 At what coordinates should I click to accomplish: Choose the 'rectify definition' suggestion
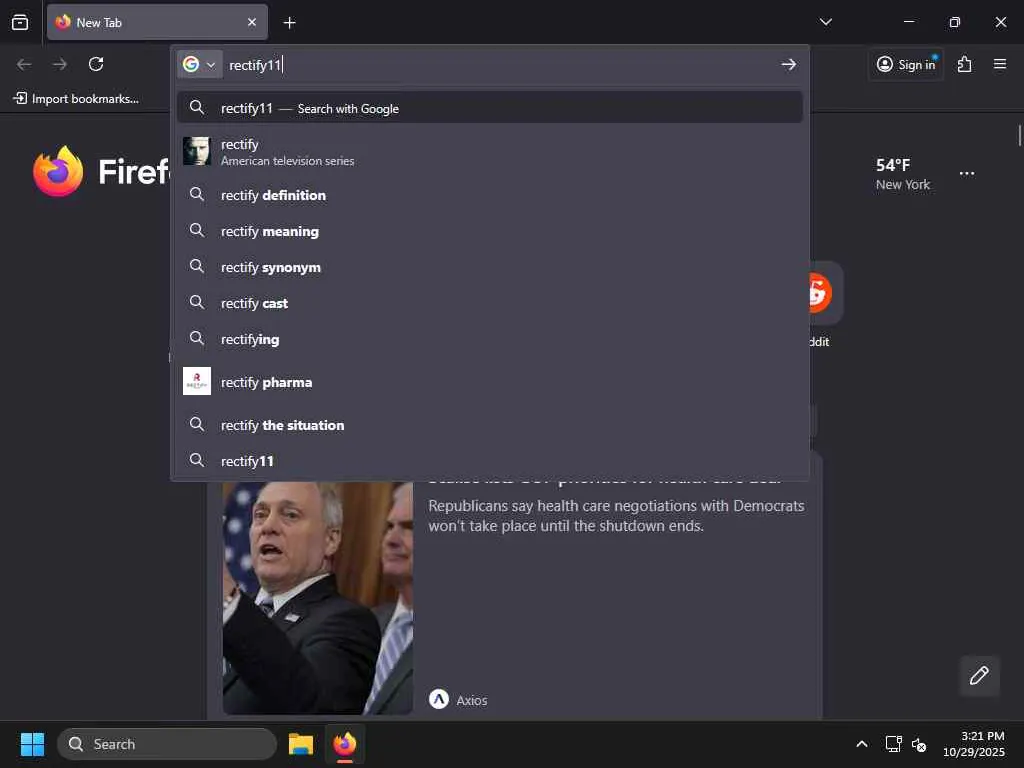490,195
